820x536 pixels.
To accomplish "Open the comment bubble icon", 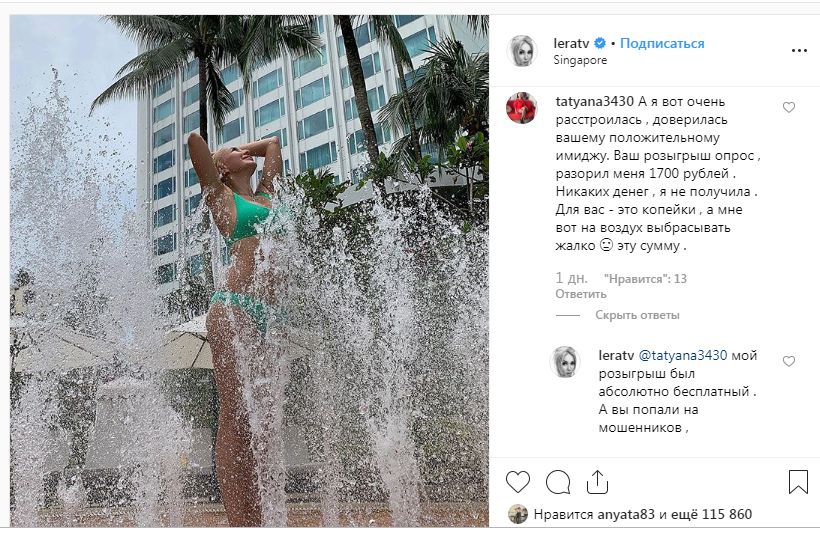I will pyautogui.click(x=558, y=482).
